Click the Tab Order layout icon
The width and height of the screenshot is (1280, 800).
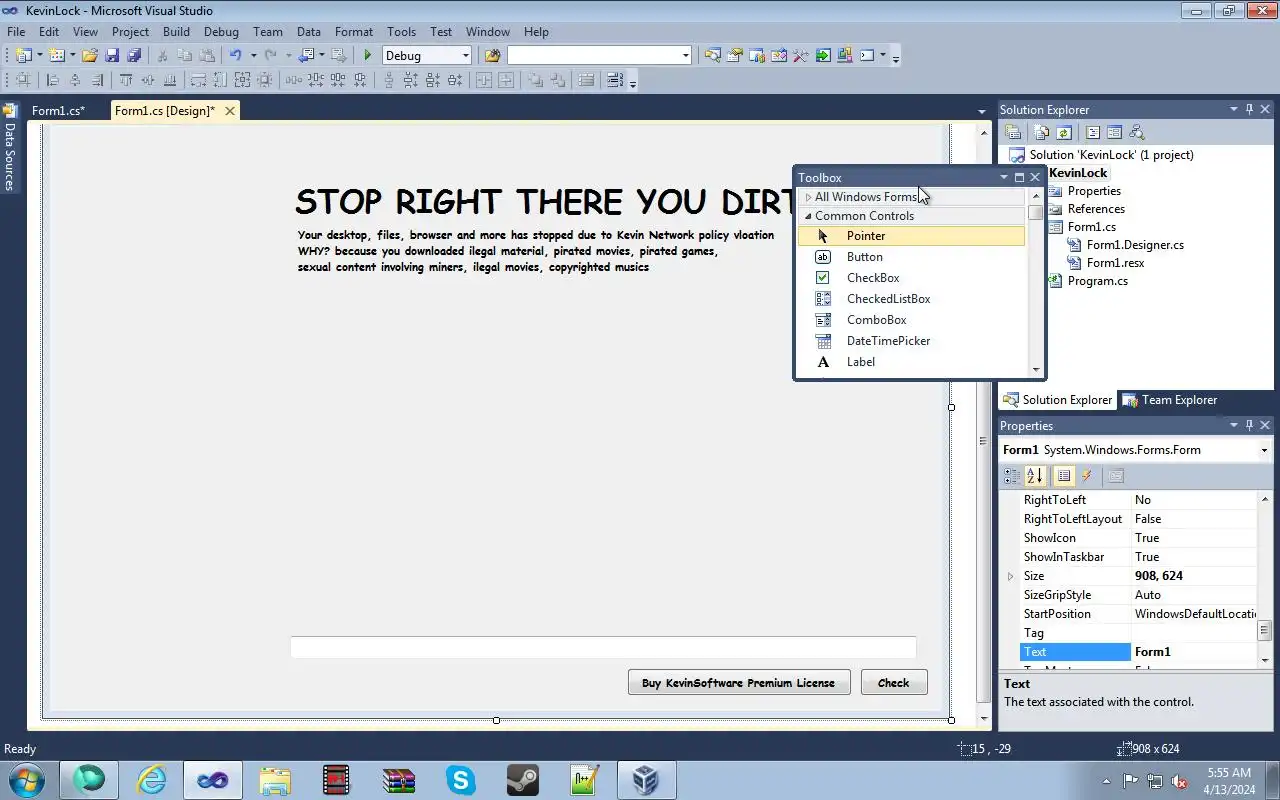coord(615,80)
